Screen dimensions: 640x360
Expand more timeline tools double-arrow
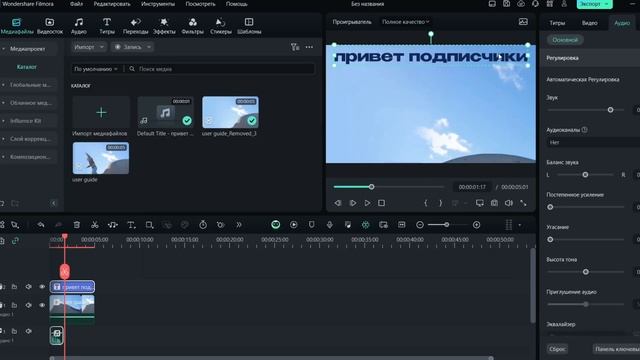point(239,225)
